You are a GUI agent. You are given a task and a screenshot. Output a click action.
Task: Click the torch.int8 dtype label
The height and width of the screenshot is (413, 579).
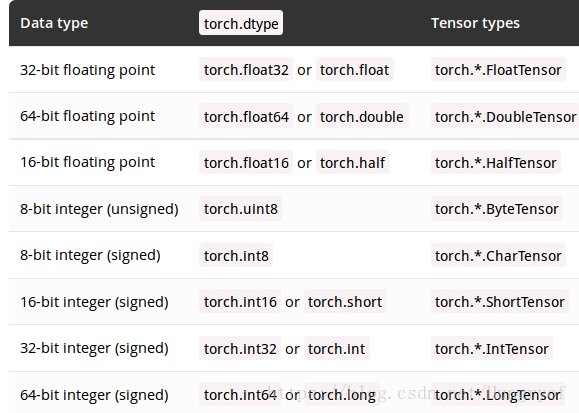(x=236, y=255)
